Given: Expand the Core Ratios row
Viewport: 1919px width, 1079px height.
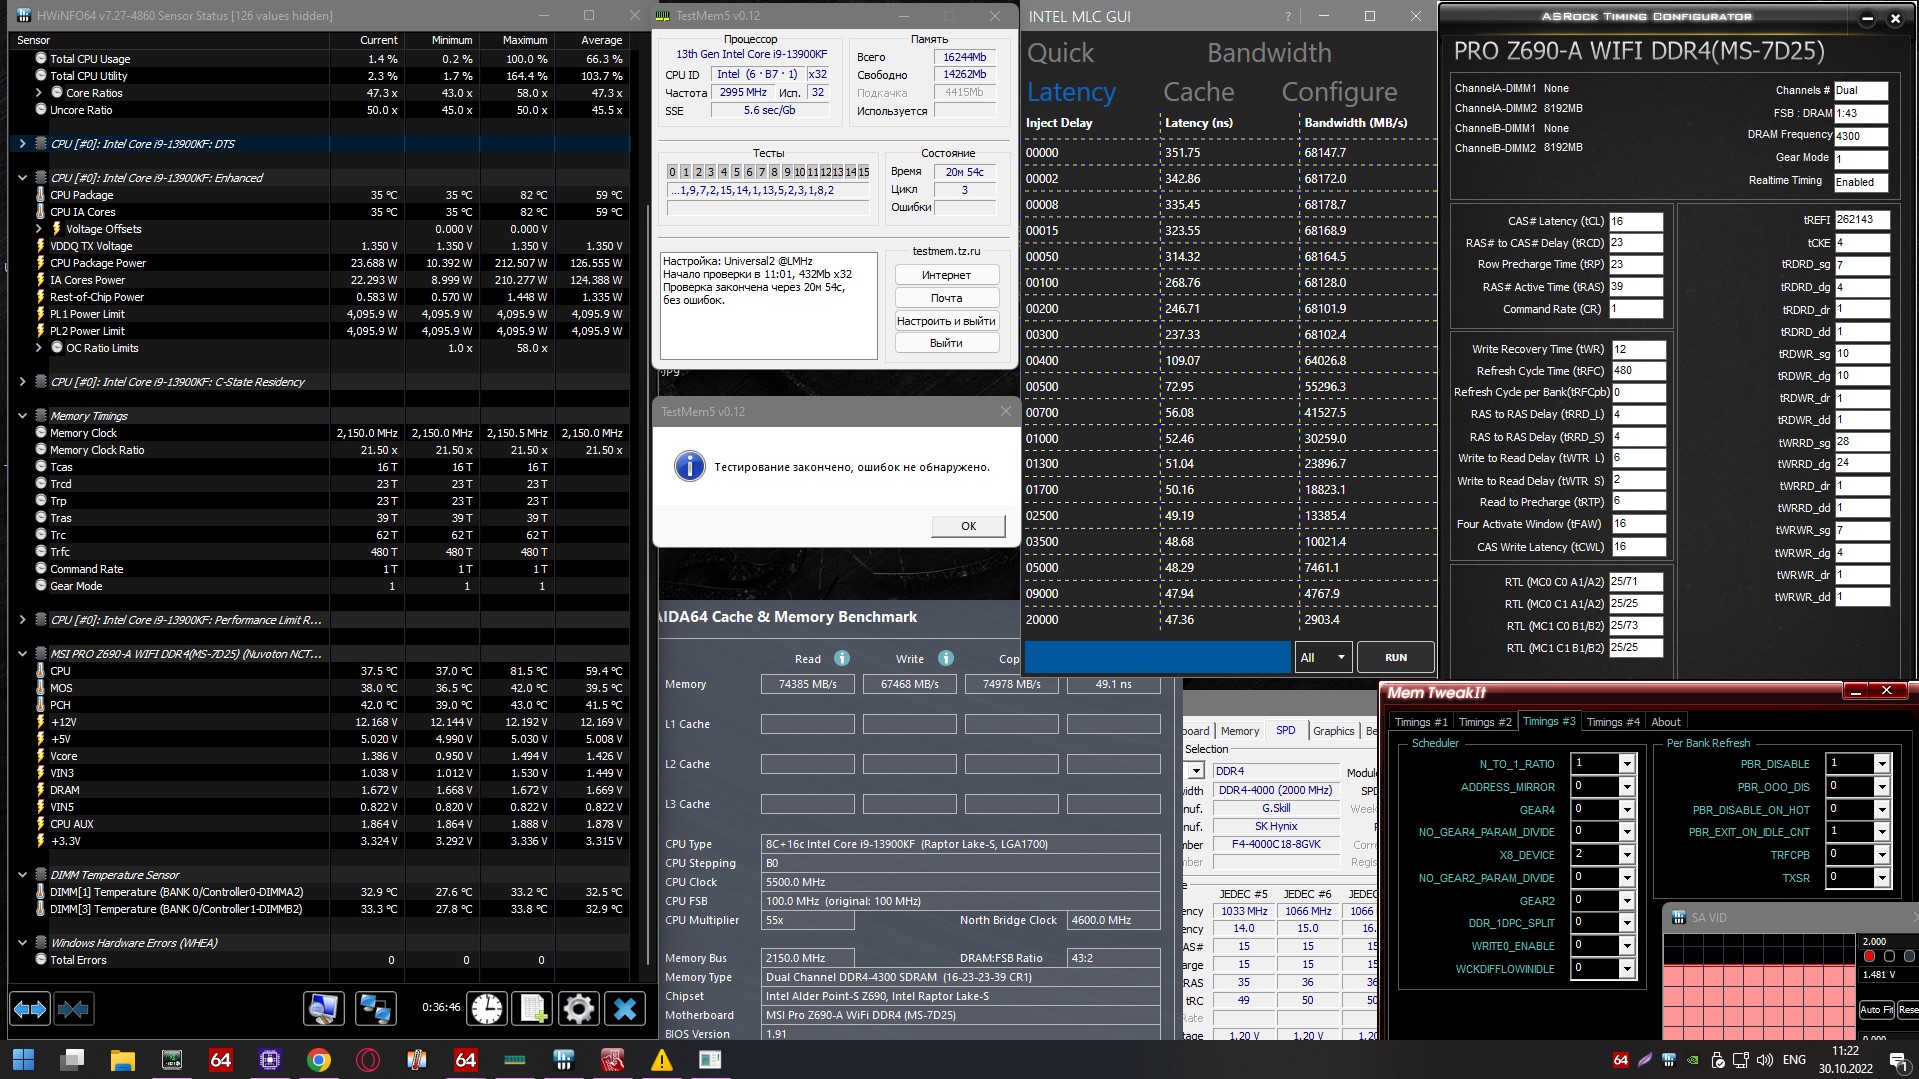Looking at the screenshot, I should (x=39, y=93).
